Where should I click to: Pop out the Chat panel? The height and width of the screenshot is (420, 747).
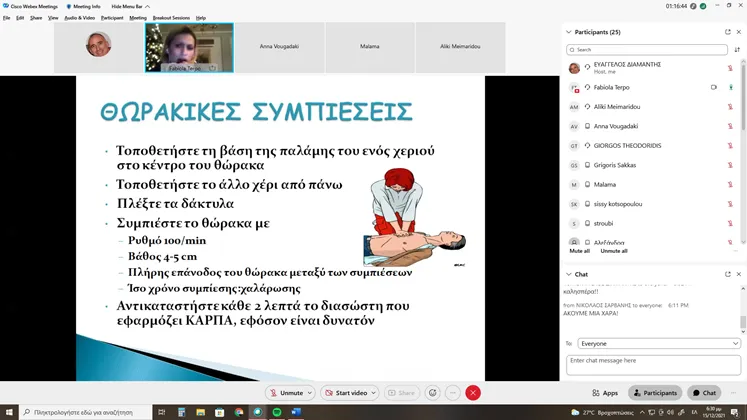pos(727,273)
